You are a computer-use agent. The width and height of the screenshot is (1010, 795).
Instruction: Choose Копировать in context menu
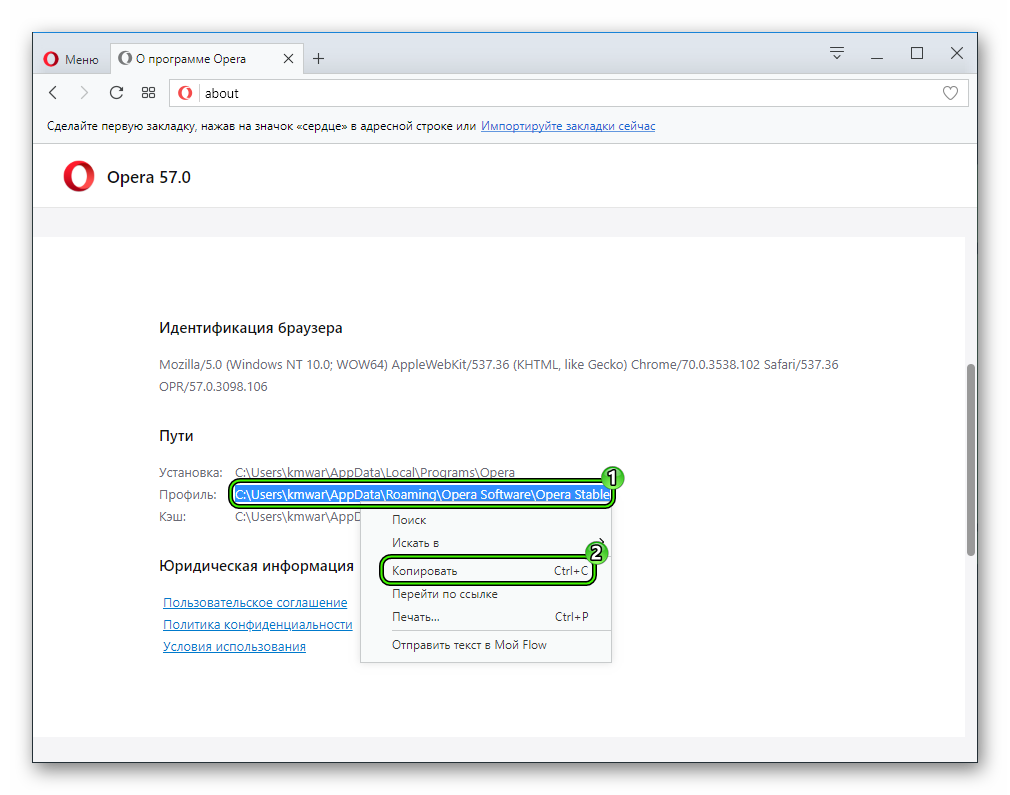coord(486,571)
